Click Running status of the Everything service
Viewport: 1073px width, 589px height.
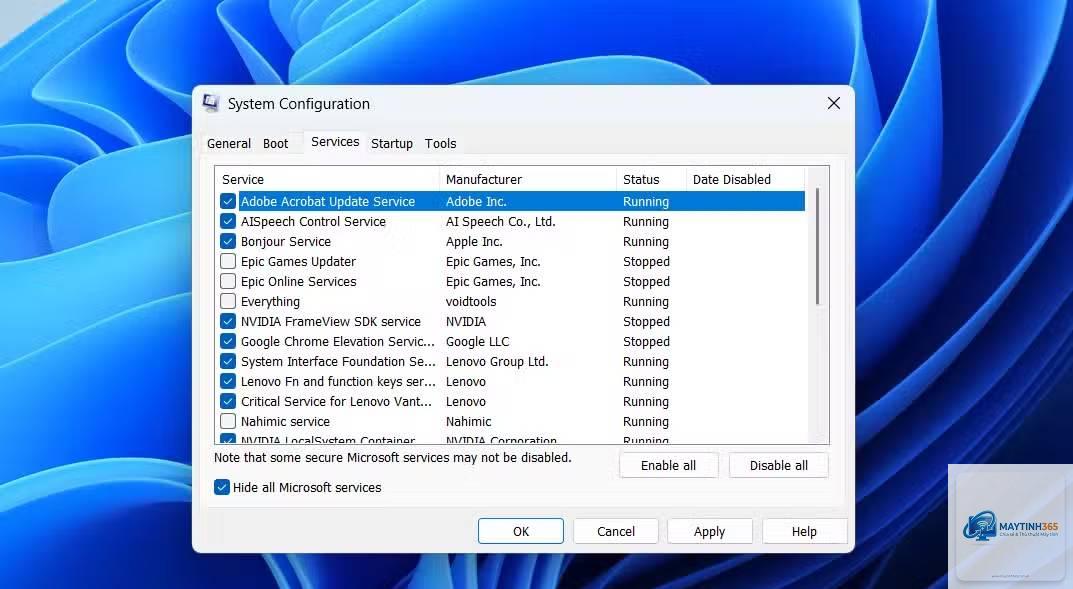tap(645, 301)
